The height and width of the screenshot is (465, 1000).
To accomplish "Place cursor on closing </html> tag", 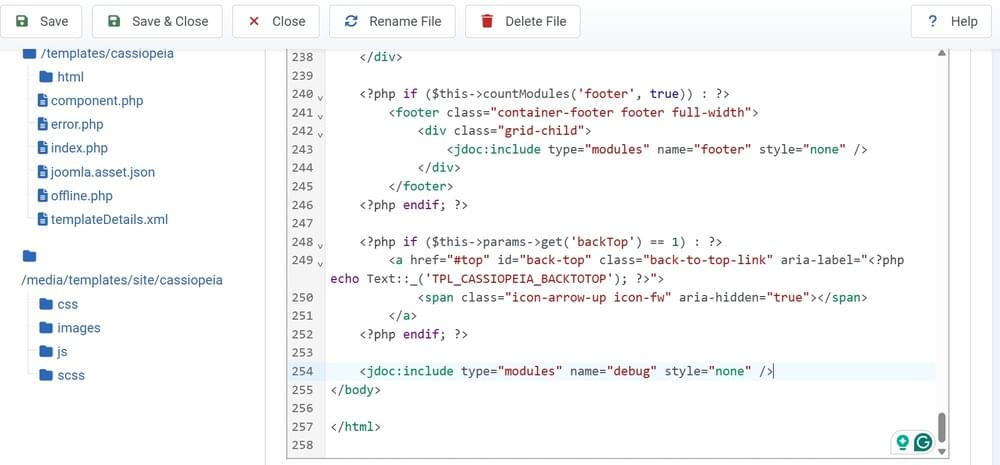I will point(356,427).
